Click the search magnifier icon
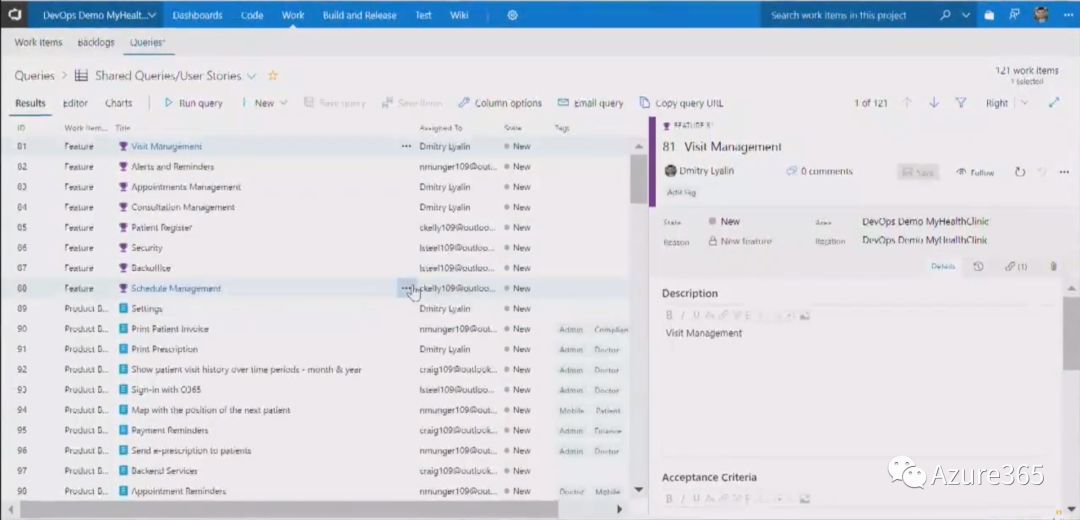This screenshot has width=1080, height=520. pyautogui.click(x=945, y=15)
